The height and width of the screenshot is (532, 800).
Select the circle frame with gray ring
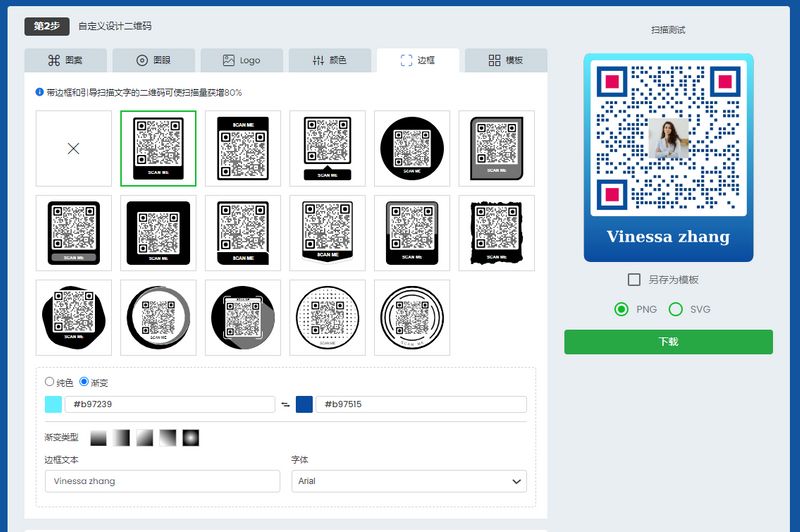(x=158, y=317)
